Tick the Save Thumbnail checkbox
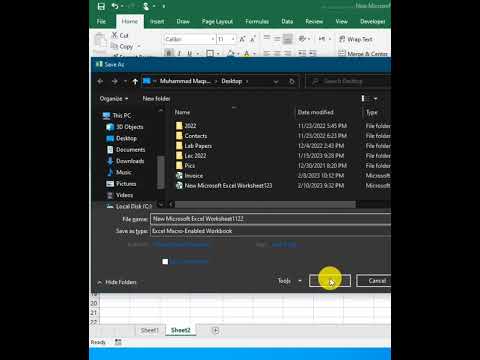 click(x=165, y=261)
